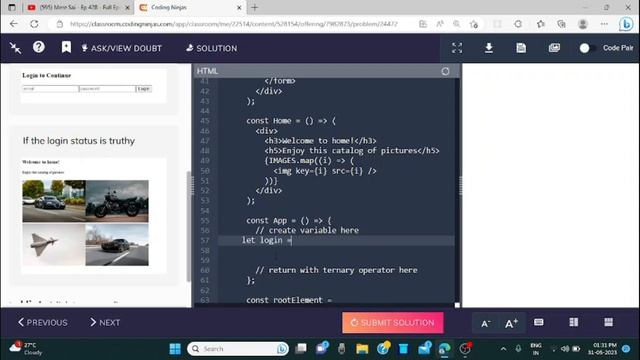Go to the Previous problem

pyautogui.click(x=43, y=322)
